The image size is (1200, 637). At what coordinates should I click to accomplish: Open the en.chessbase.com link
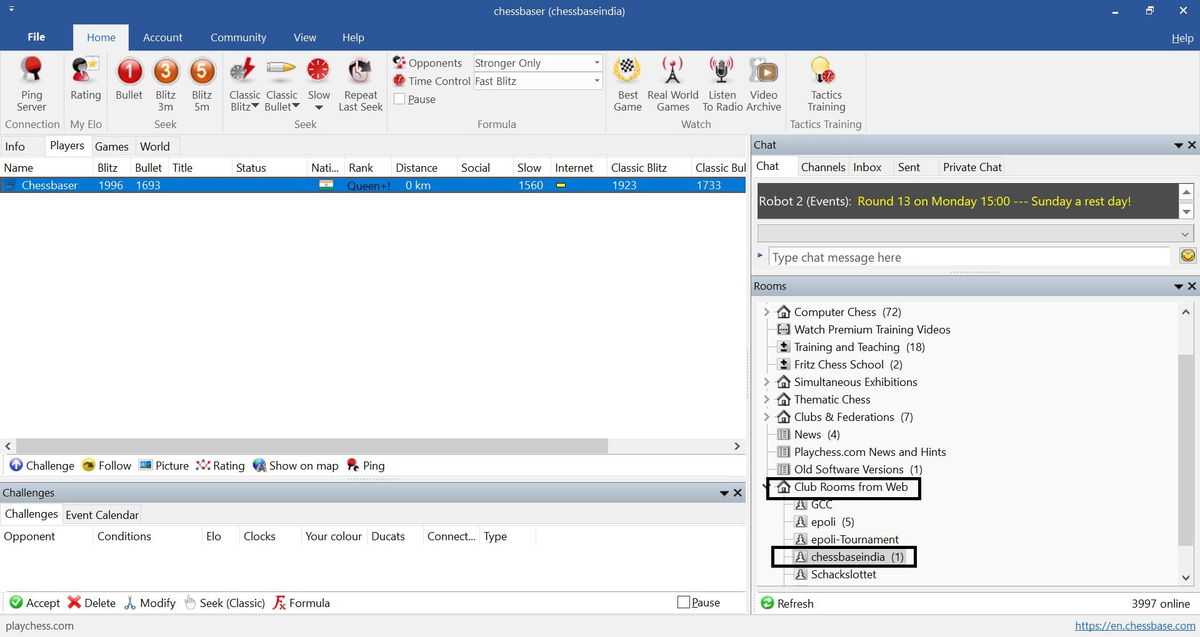[x=1134, y=626]
